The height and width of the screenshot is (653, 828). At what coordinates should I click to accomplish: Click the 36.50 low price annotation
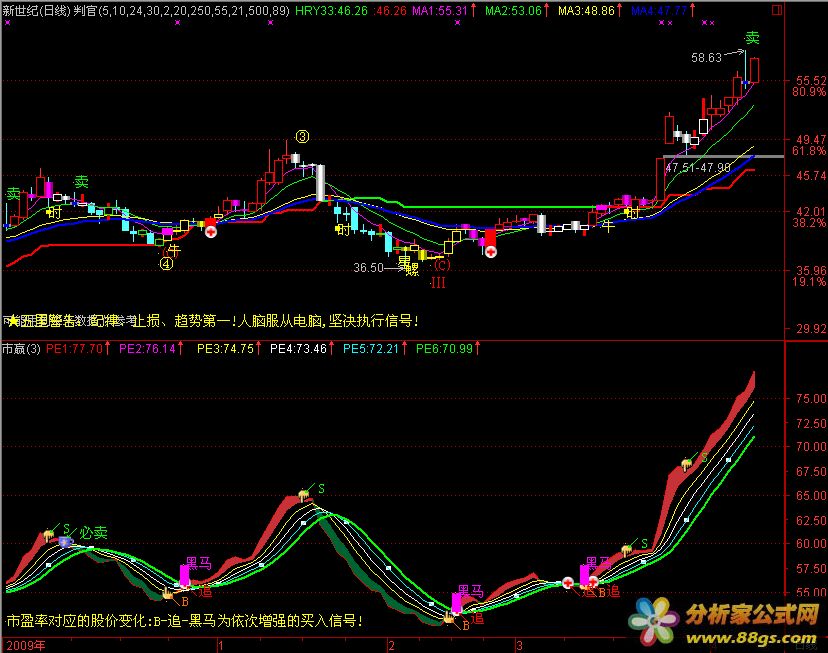pos(369,268)
